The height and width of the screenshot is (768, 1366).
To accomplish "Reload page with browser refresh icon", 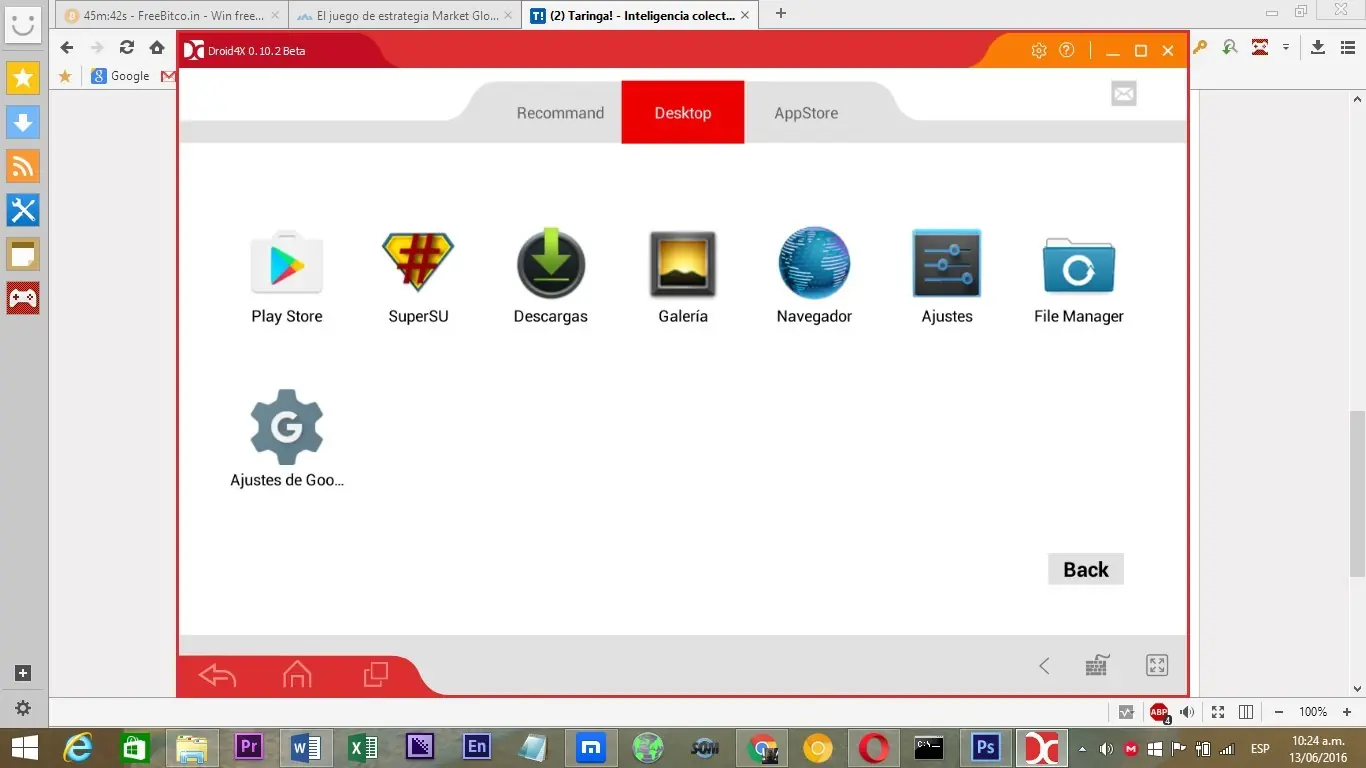I will click(x=127, y=47).
